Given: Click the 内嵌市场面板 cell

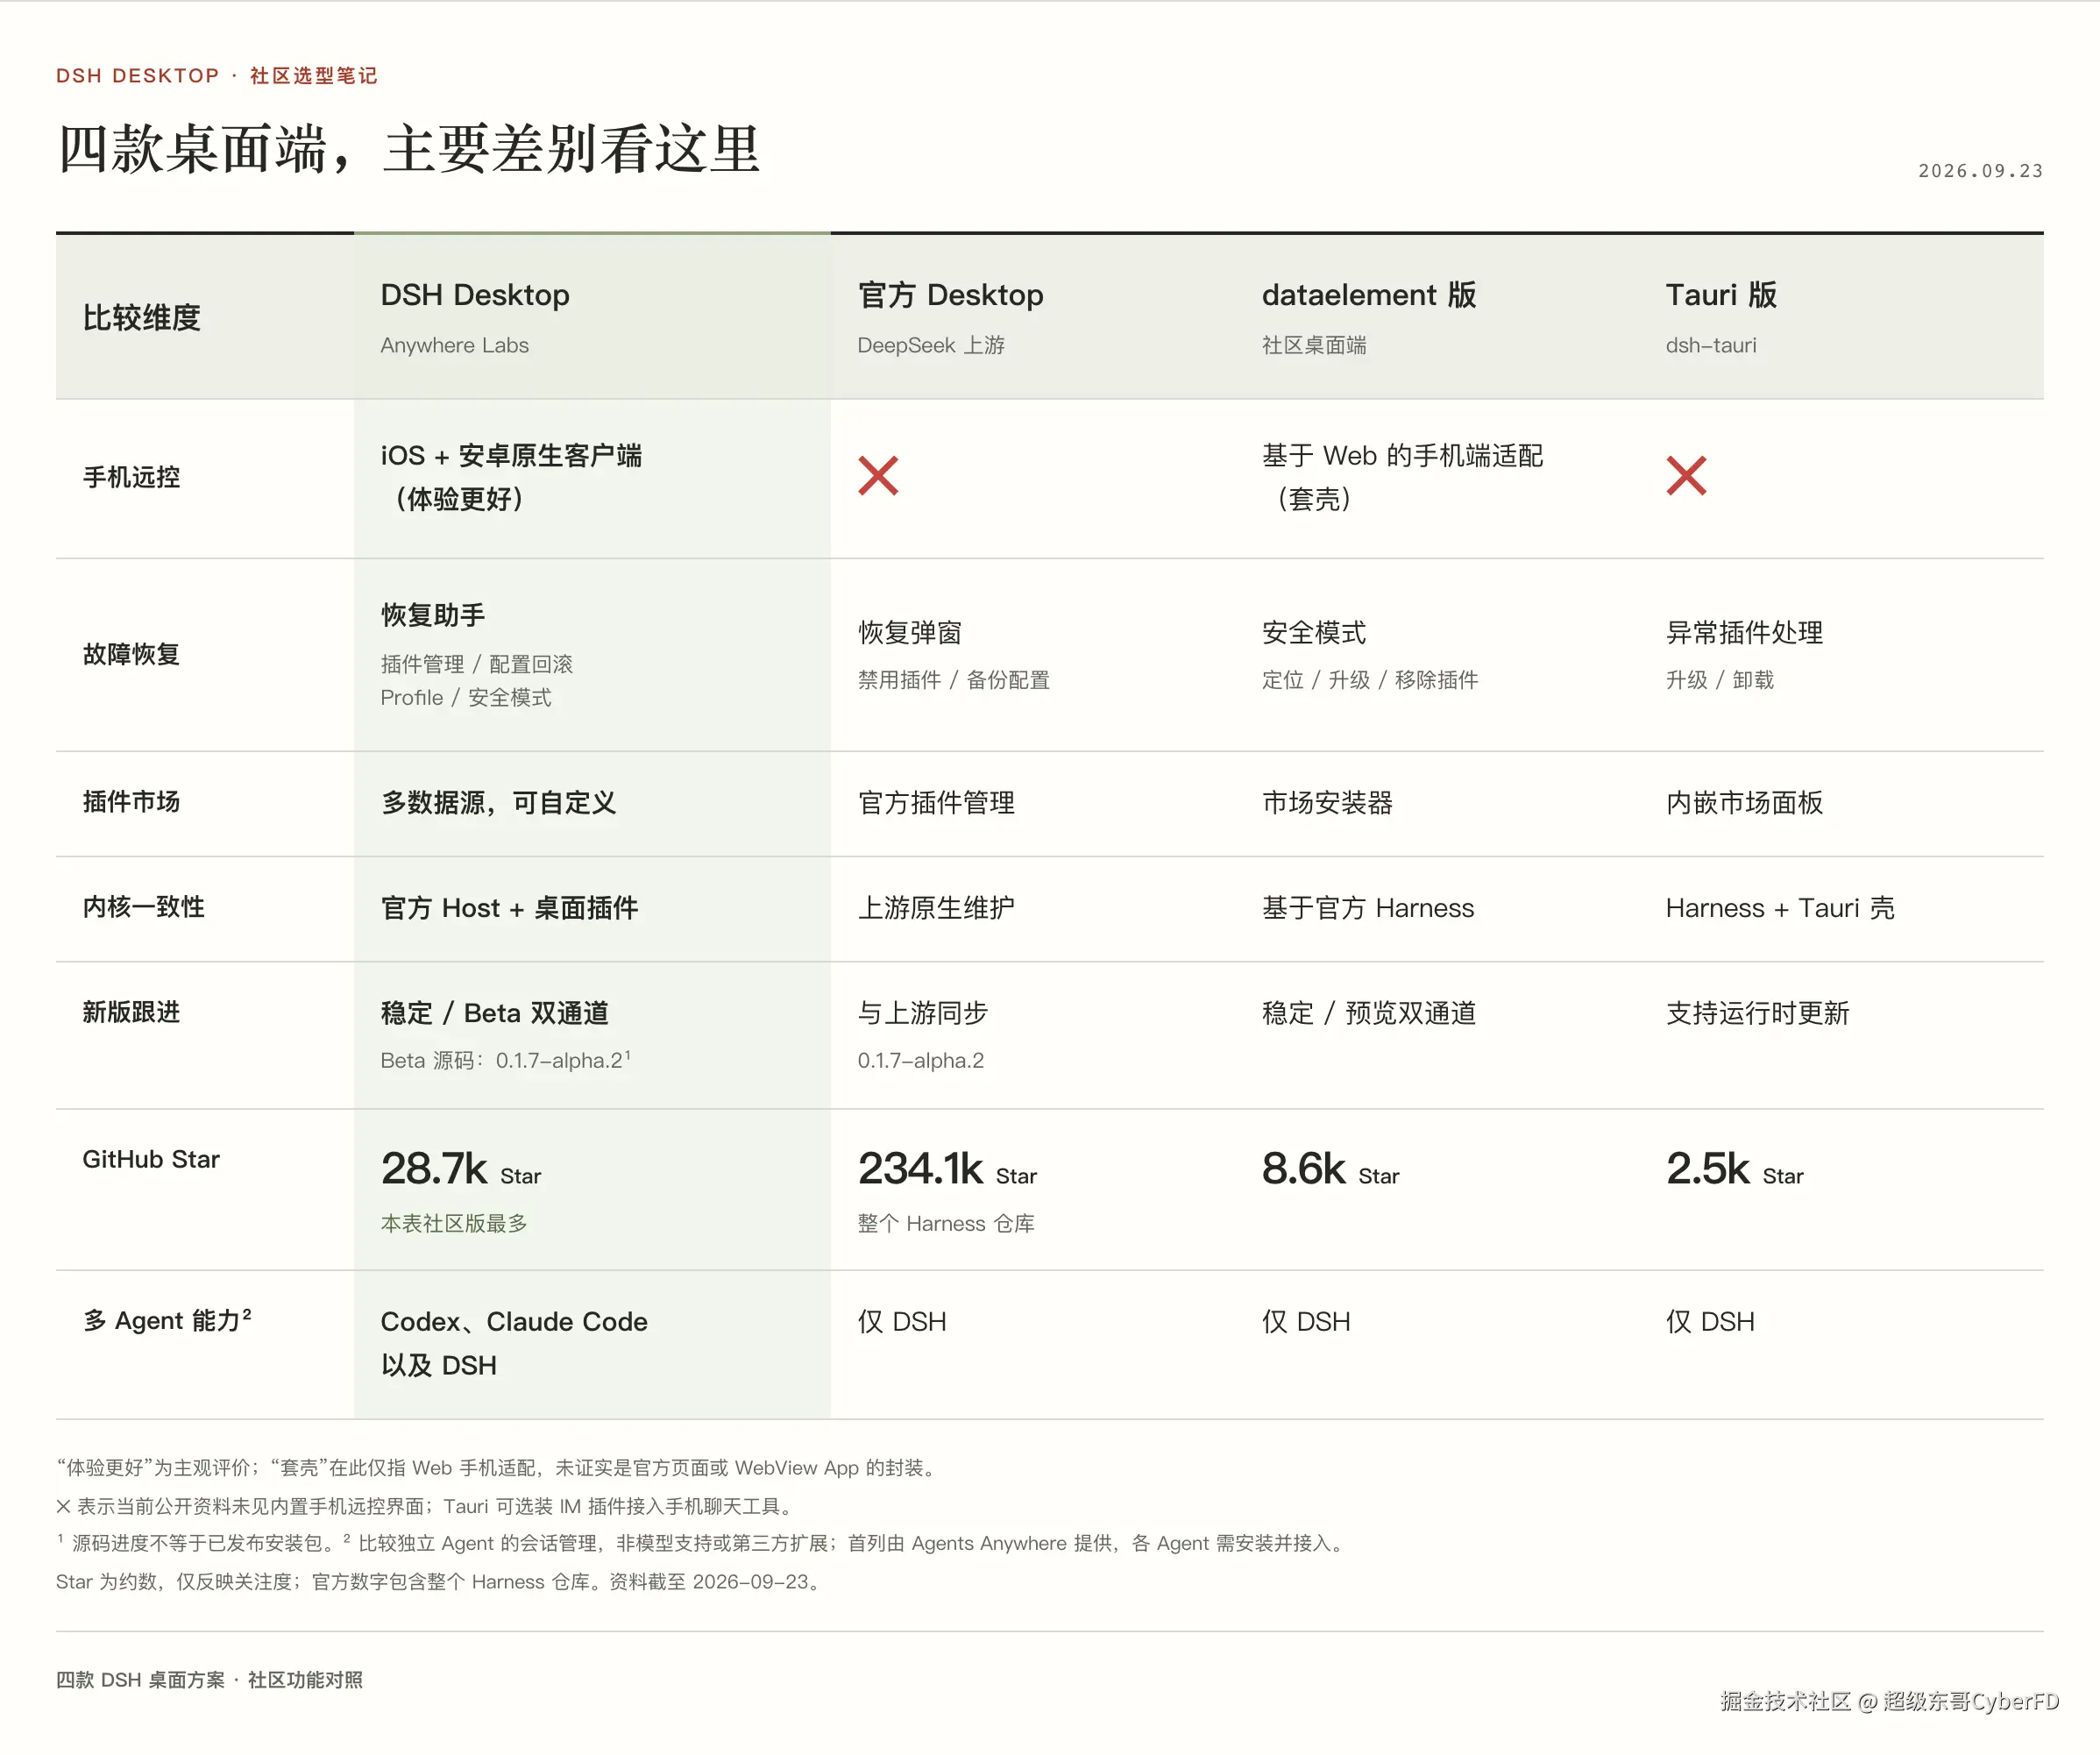Looking at the screenshot, I should click(1744, 802).
